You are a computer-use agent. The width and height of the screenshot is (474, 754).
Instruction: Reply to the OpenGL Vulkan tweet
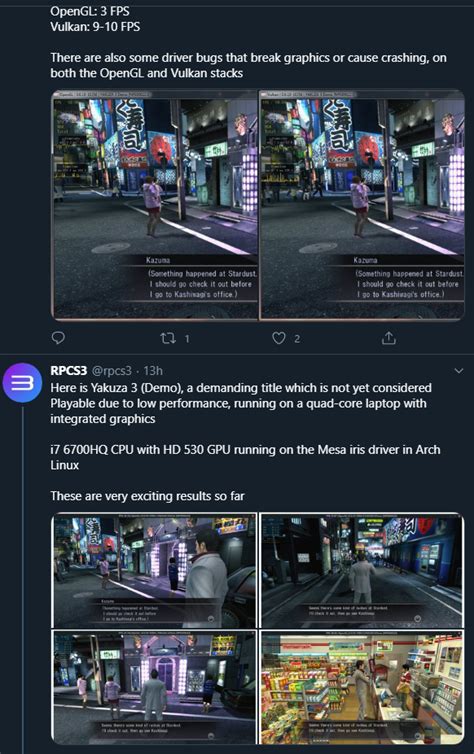point(58,338)
